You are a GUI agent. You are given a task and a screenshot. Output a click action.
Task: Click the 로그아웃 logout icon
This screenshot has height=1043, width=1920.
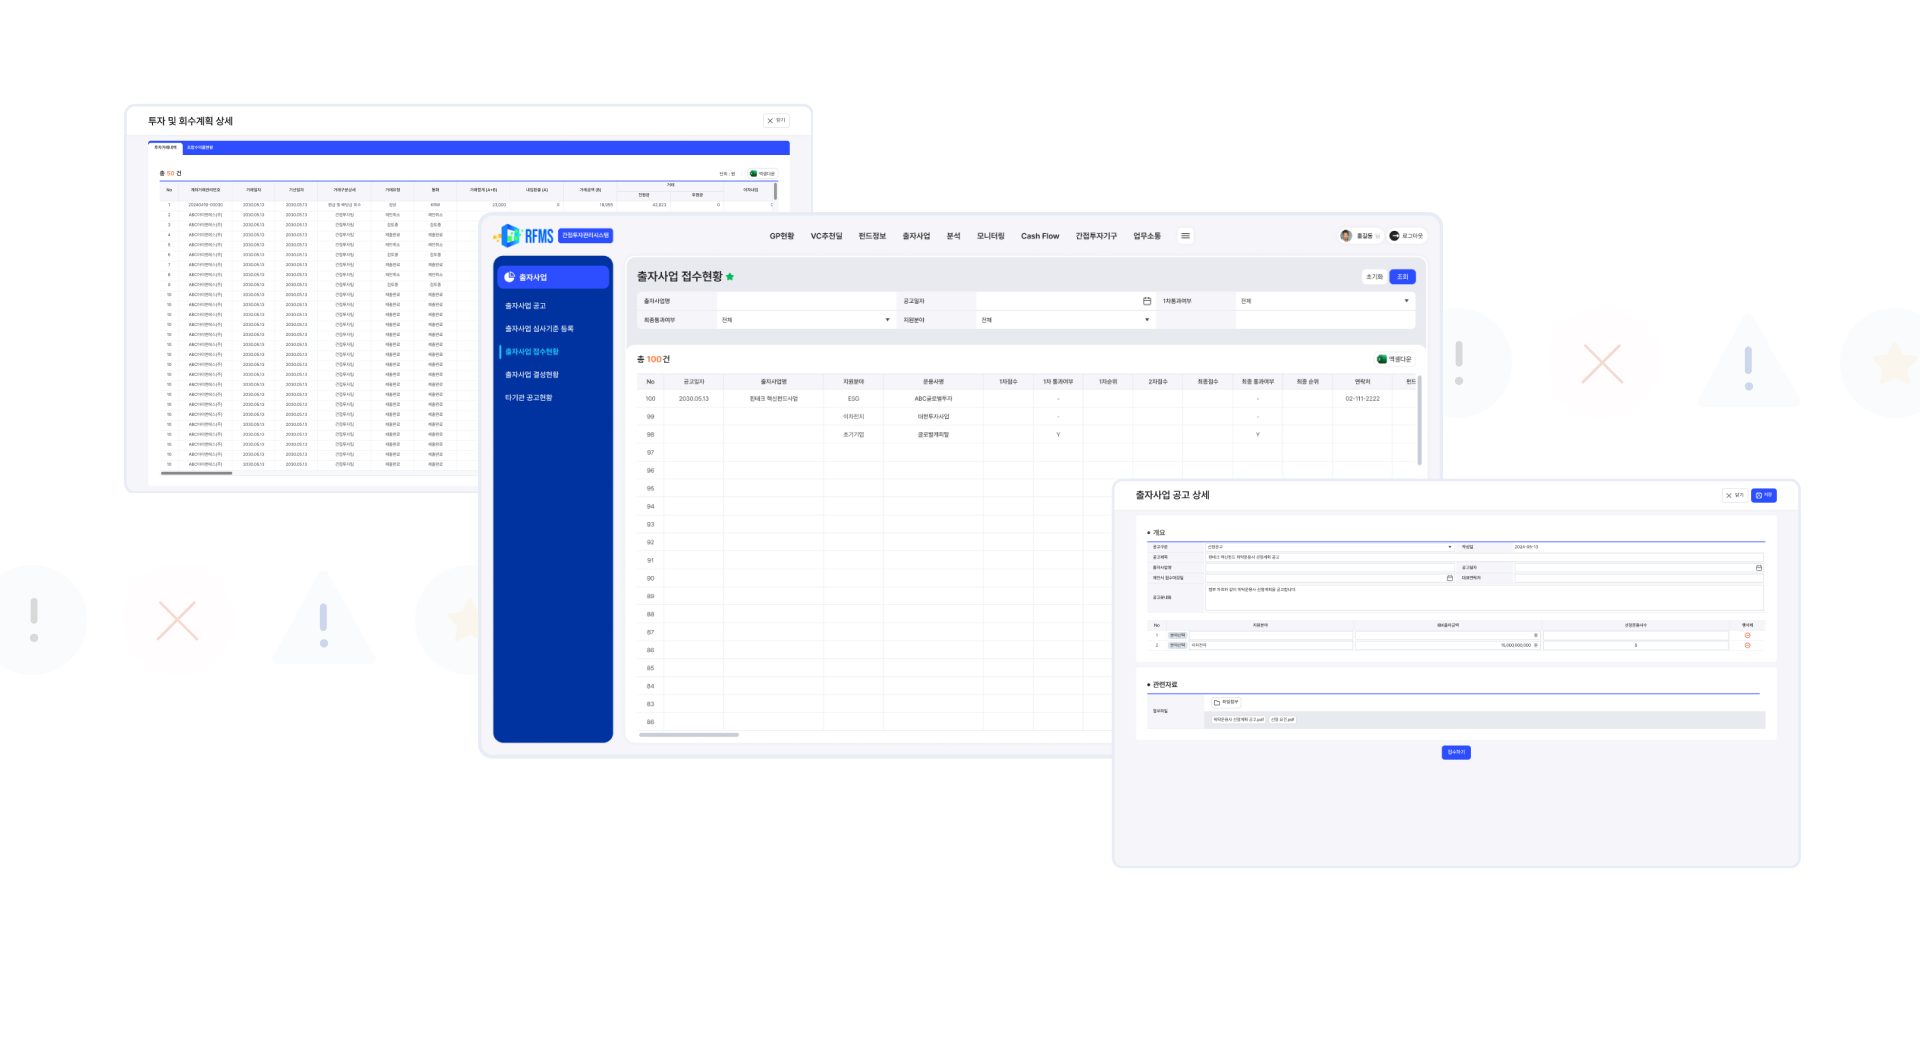(1394, 236)
